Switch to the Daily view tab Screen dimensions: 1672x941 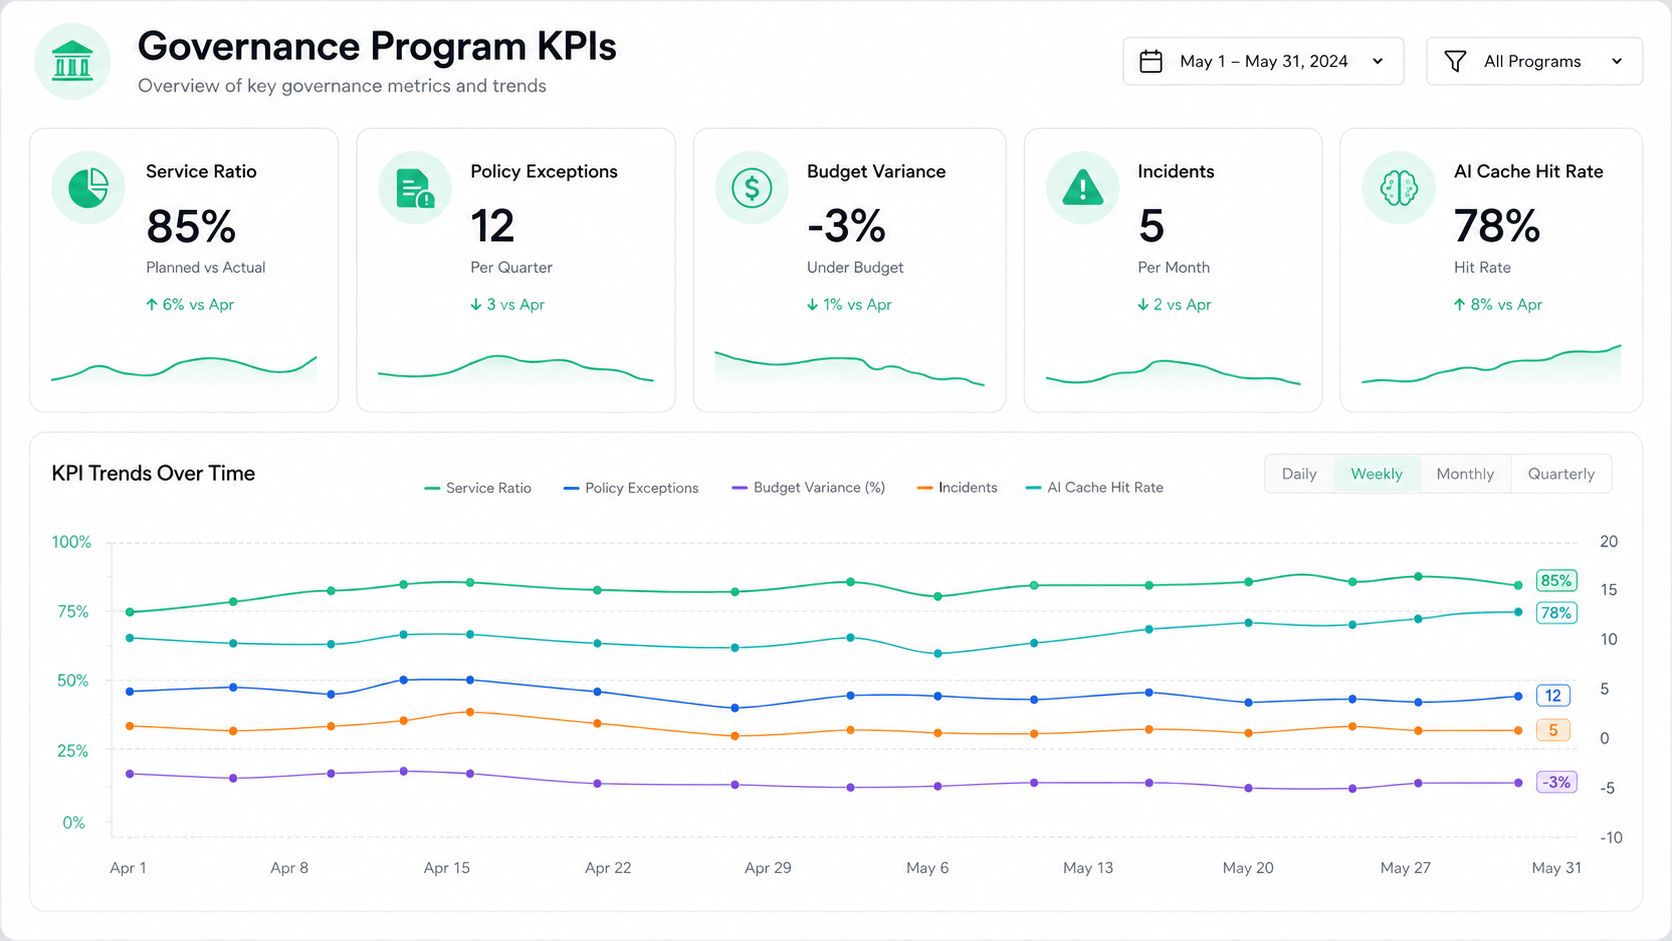(x=1299, y=474)
